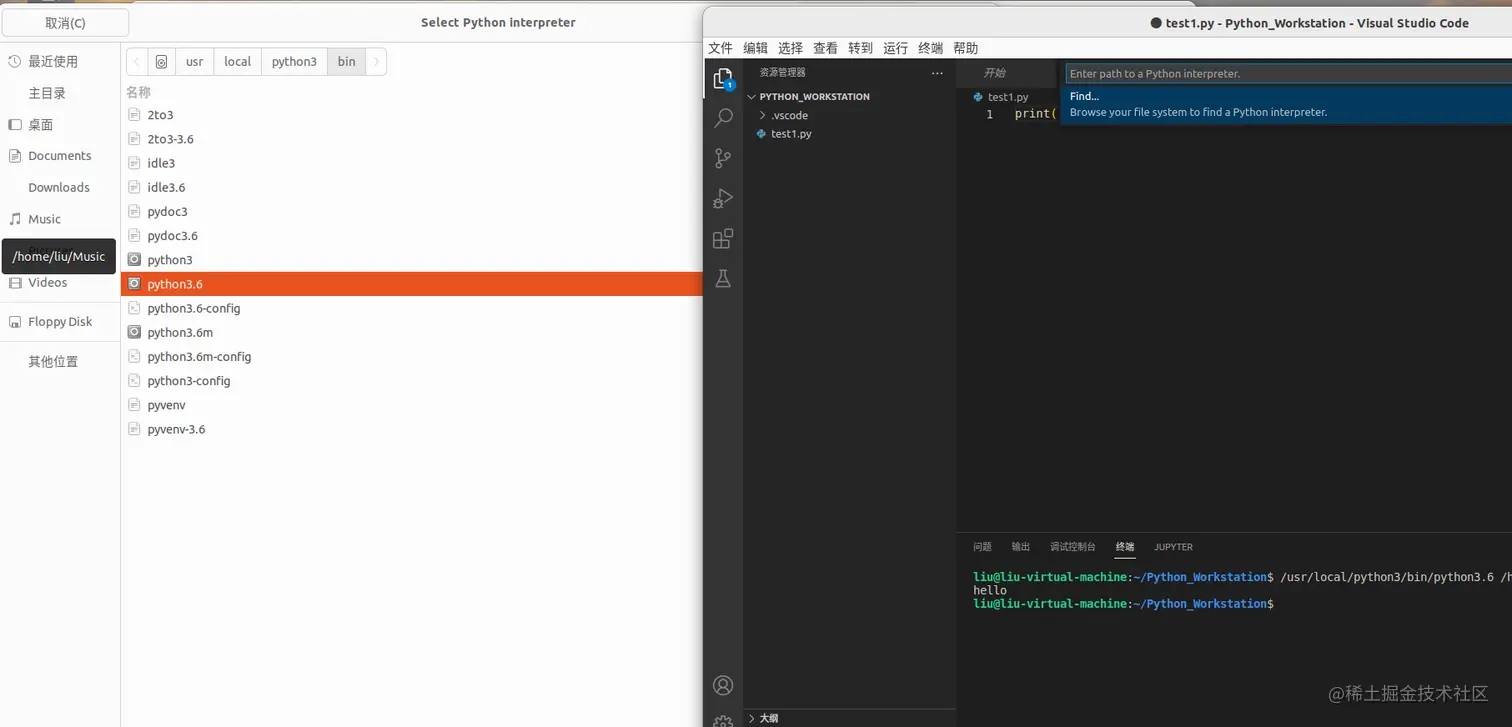This screenshot has height=727, width=1512.
Task: Open 桌面 in the file dialog sidebar
Action: tap(60, 125)
